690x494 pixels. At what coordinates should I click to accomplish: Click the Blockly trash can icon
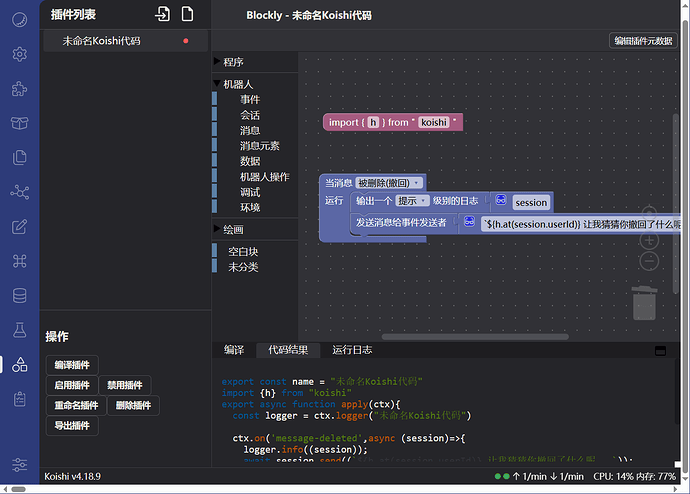point(645,303)
